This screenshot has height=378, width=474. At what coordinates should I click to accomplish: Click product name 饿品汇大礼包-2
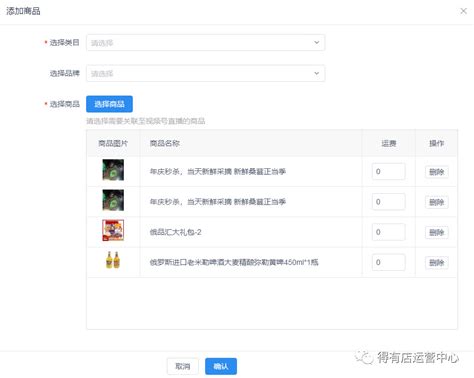pyautogui.click(x=176, y=232)
